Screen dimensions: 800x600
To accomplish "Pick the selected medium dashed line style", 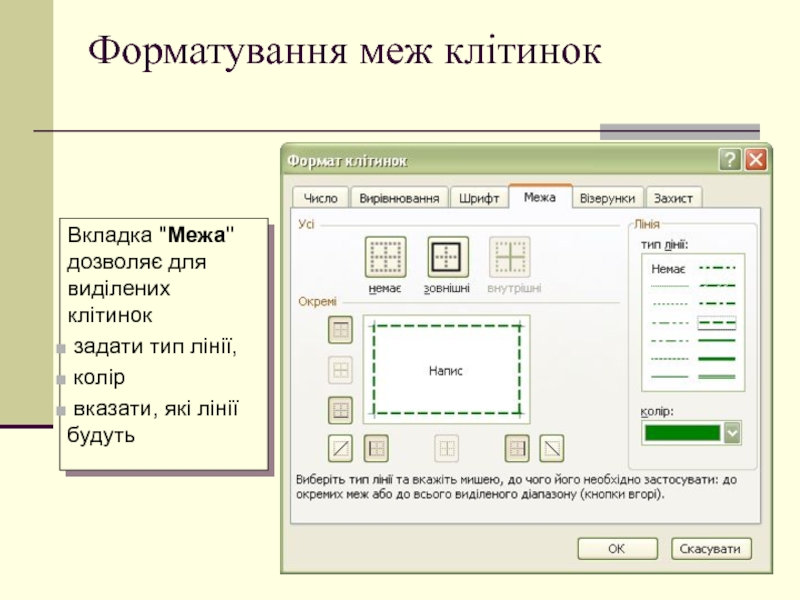I will pyautogui.click(x=717, y=322).
